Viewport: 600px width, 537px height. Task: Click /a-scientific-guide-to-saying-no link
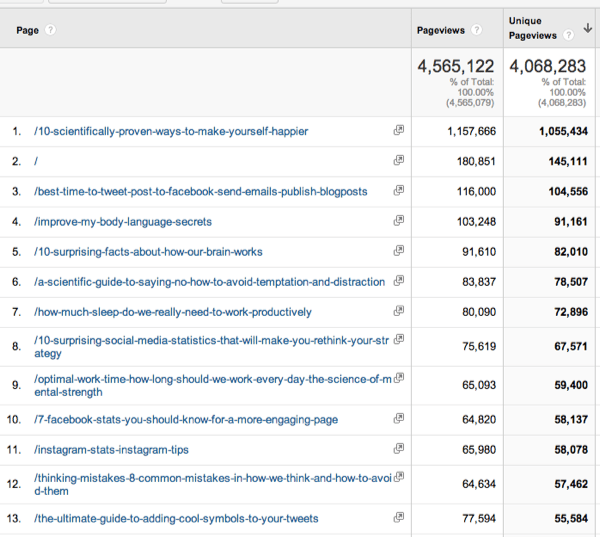tap(209, 282)
